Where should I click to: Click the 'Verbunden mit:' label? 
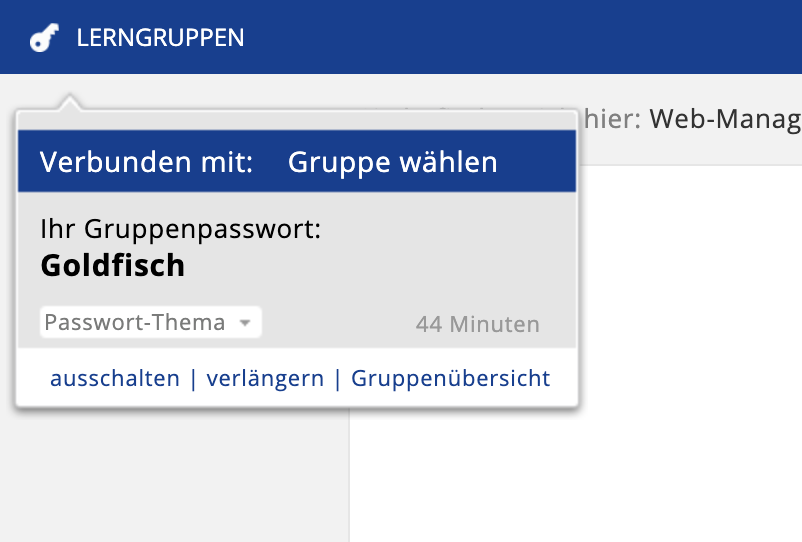[147, 162]
